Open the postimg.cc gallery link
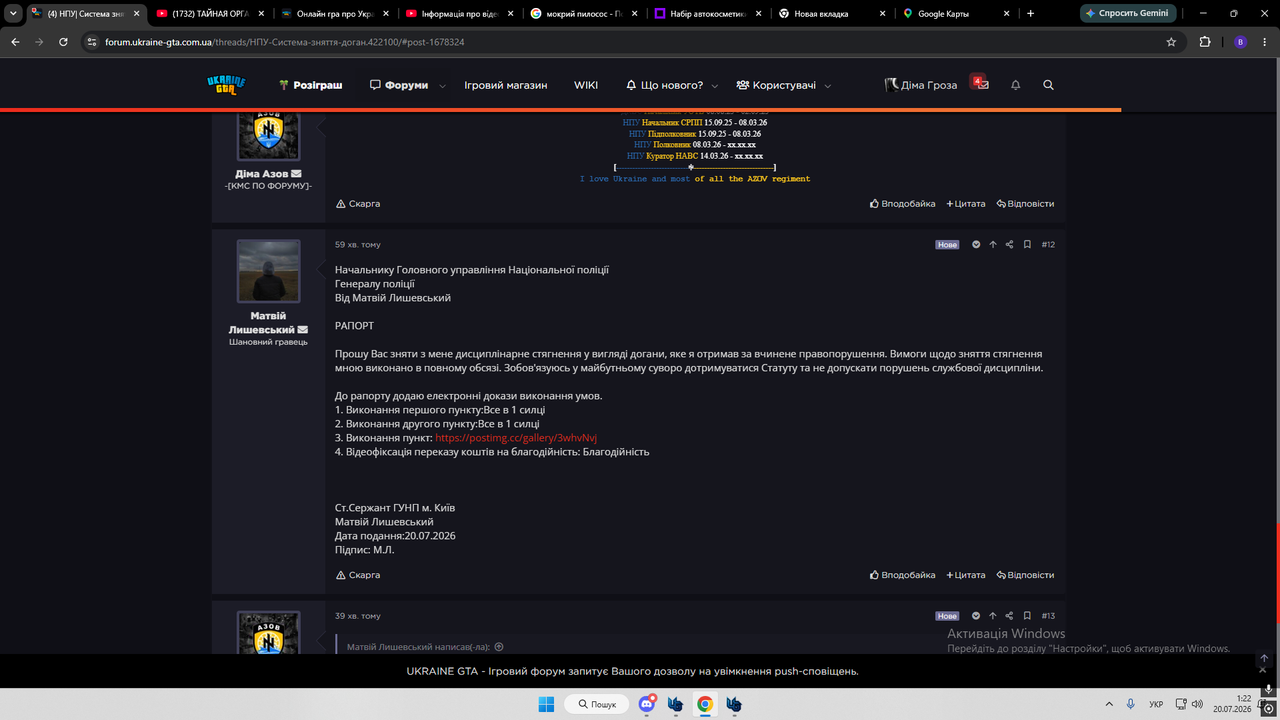This screenshot has height=720, width=1280. (x=516, y=438)
